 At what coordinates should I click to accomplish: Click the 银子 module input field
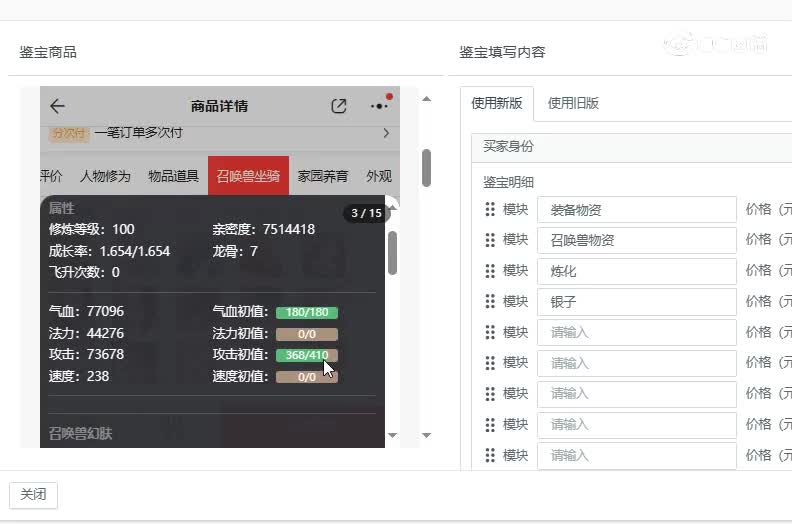click(x=636, y=302)
